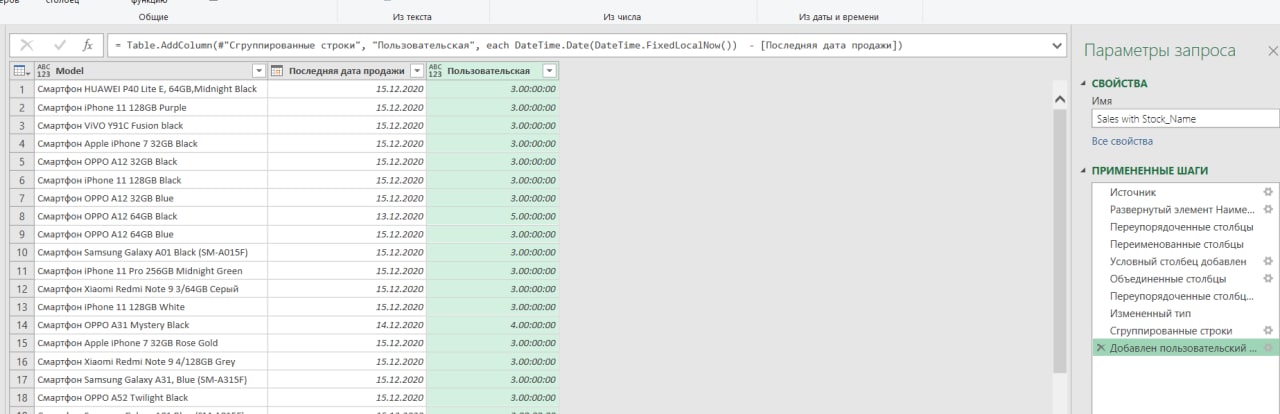This screenshot has height=414, width=1280.
Task: Click cell Смартфон HUAWEI P40 Lite E, 64GB,Midnight Black
Action: (151, 89)
